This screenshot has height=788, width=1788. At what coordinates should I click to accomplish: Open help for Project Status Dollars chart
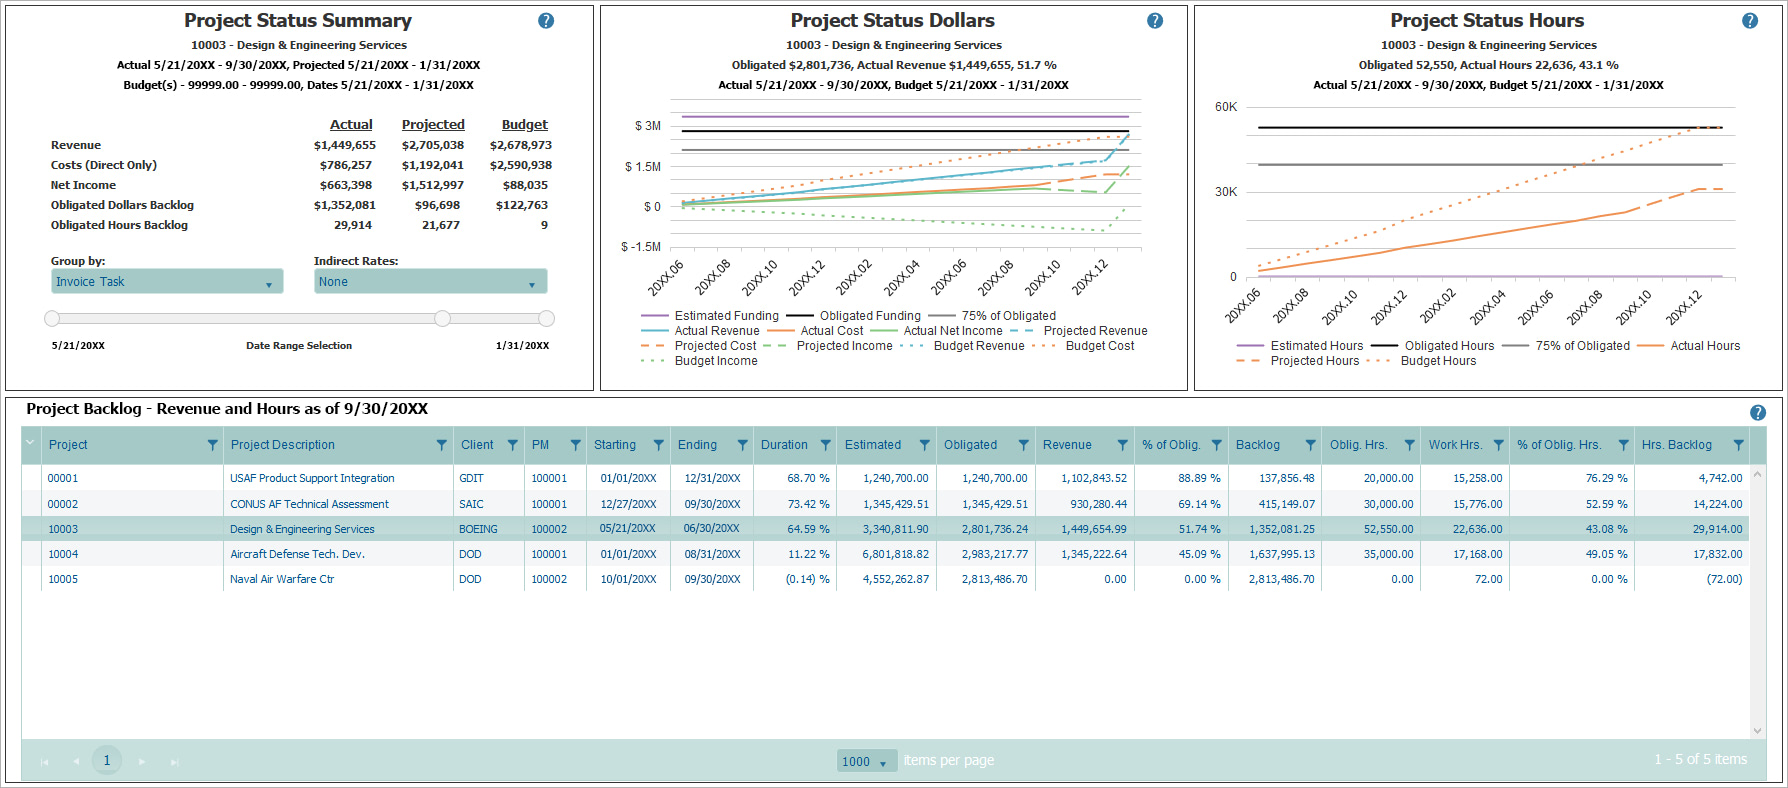click(1155, 21)
